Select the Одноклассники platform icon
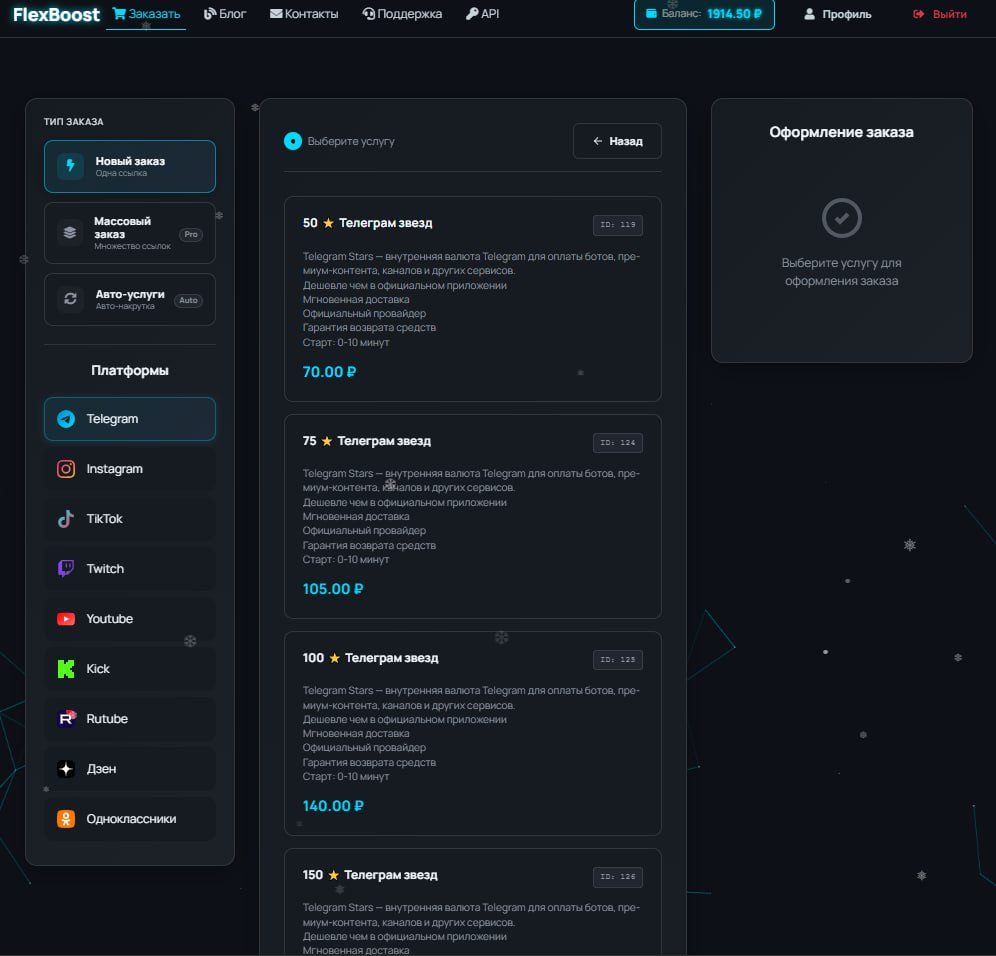The height and width of the screenshot is (956, 996). (66, 819)
